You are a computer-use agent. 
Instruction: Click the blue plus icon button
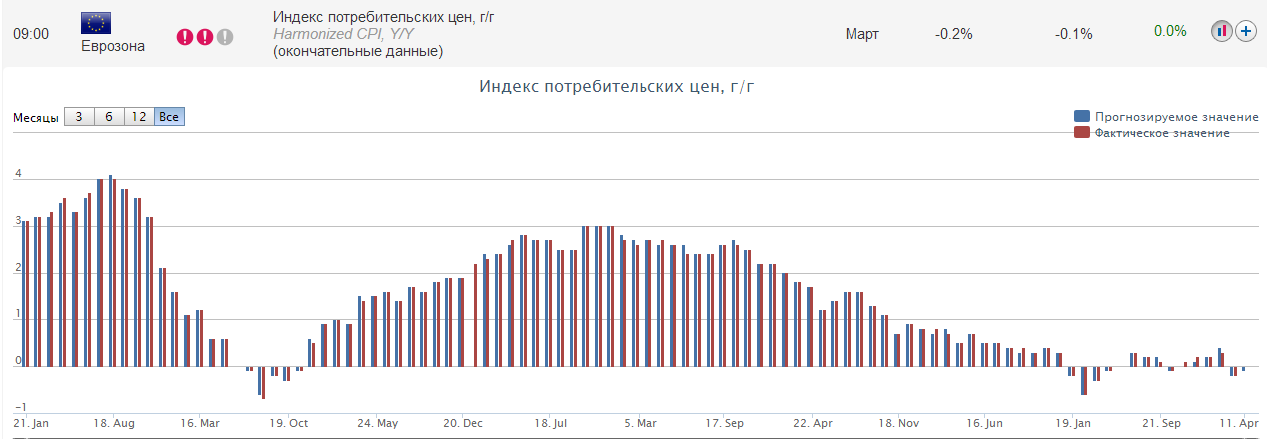1246,31
